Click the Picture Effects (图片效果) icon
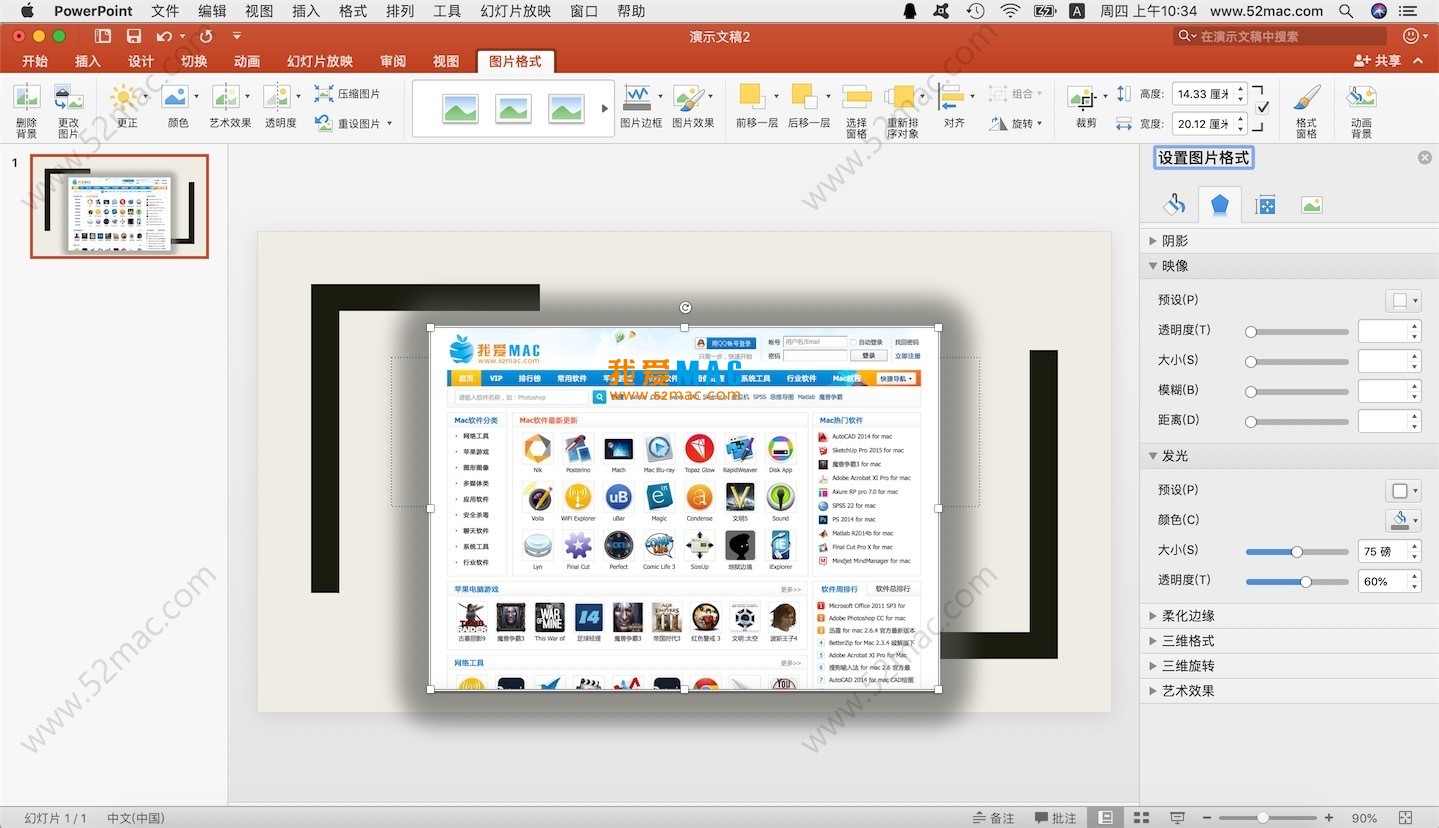 pyautogui.click(x=689, y=97)
